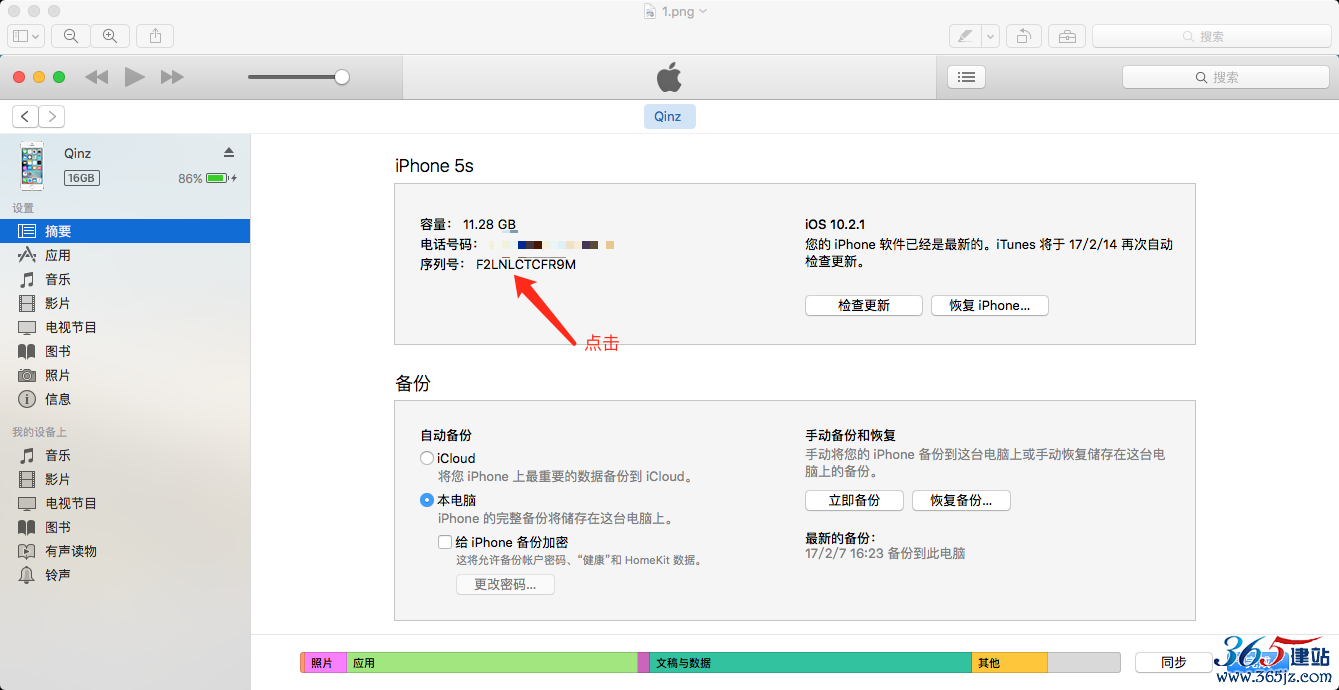Open Preview's share button
The image size is (1339, 690).
(155, 36)
